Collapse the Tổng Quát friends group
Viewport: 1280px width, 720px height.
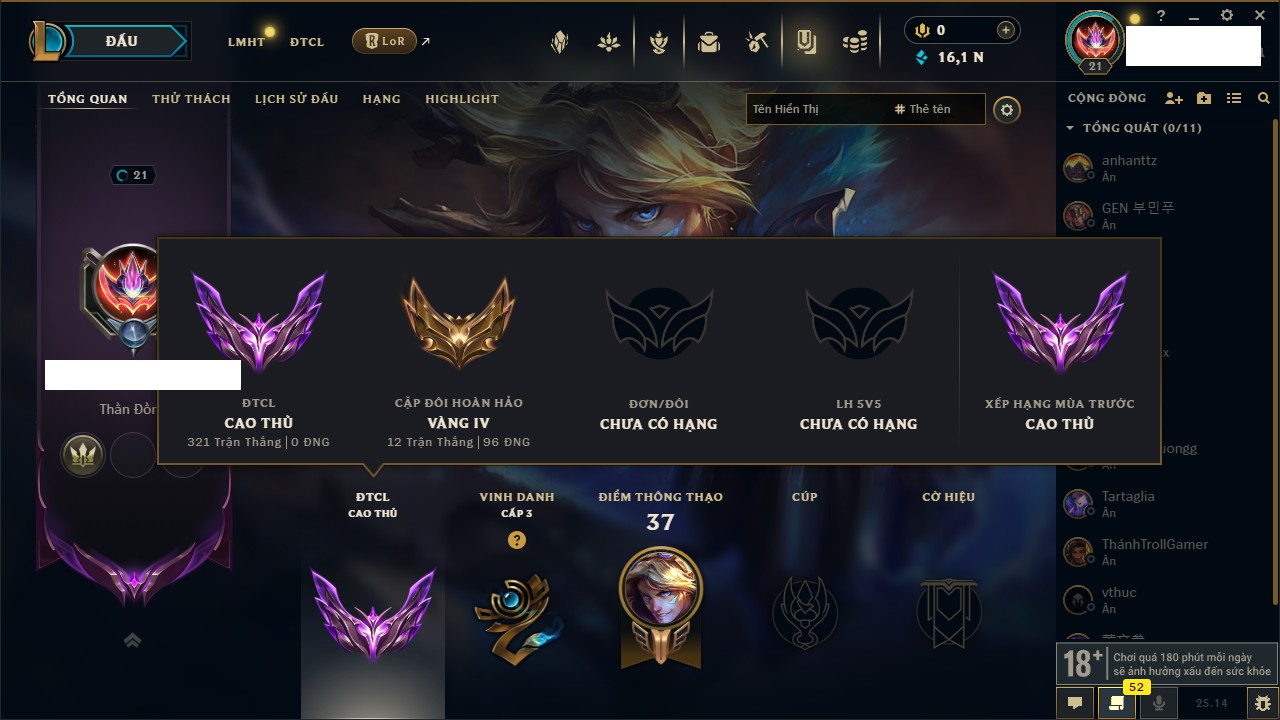coord(1069,128)
